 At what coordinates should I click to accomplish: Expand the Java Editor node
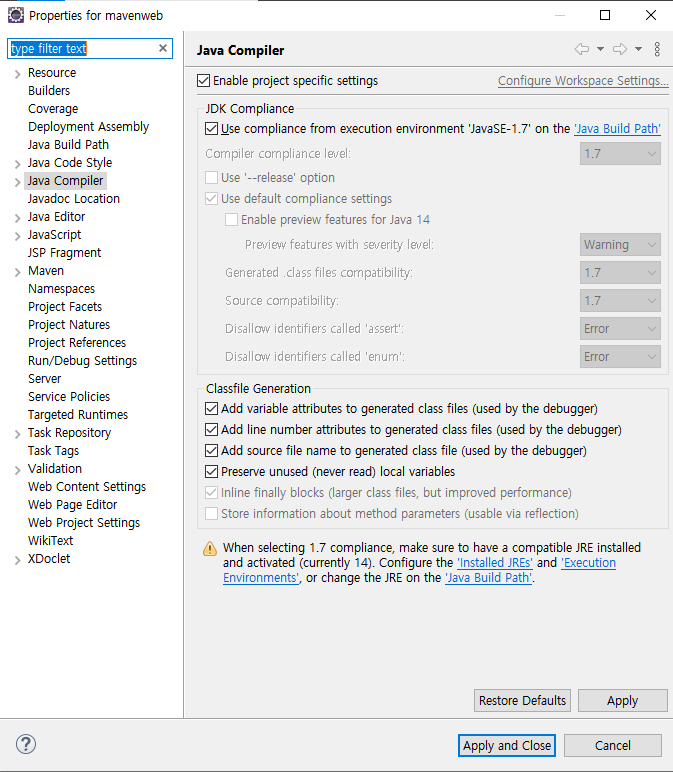pyautogui.click(x=17, y=218)
